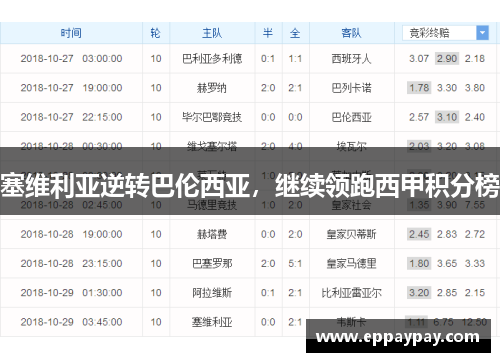Click full-time score 5:1 for 巴塞罗那

coord(295,264)
